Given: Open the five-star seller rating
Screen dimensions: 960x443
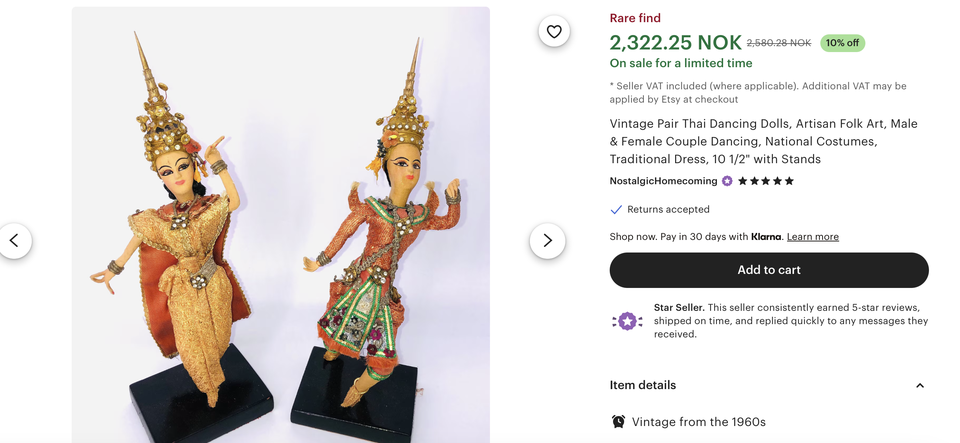Looking at the screenshot, I should pos(766,181).
